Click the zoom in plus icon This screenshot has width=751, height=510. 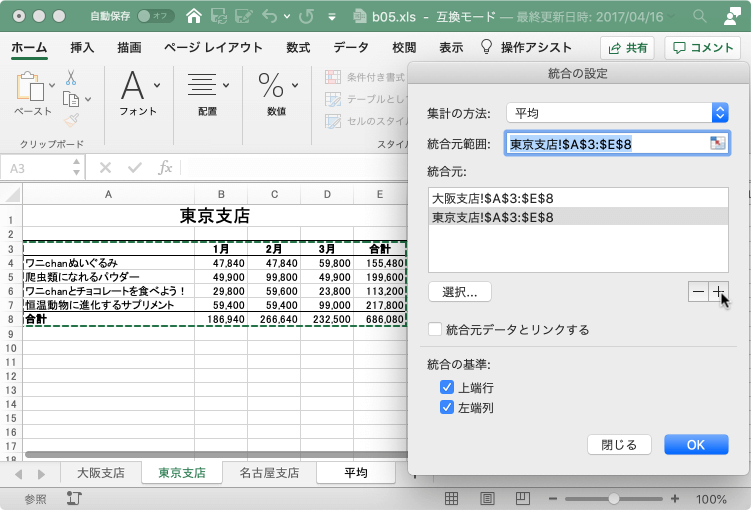coord(675,499)
